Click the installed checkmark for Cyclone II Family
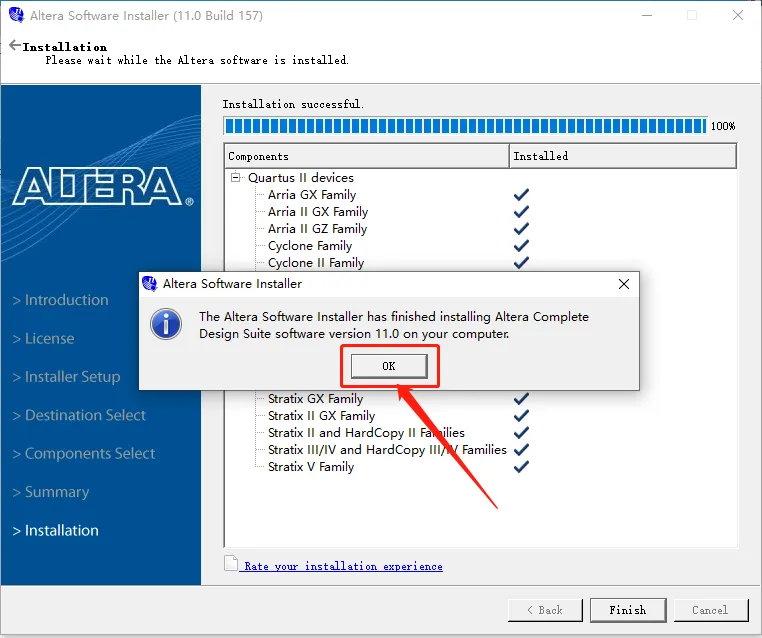 point(521,262)
